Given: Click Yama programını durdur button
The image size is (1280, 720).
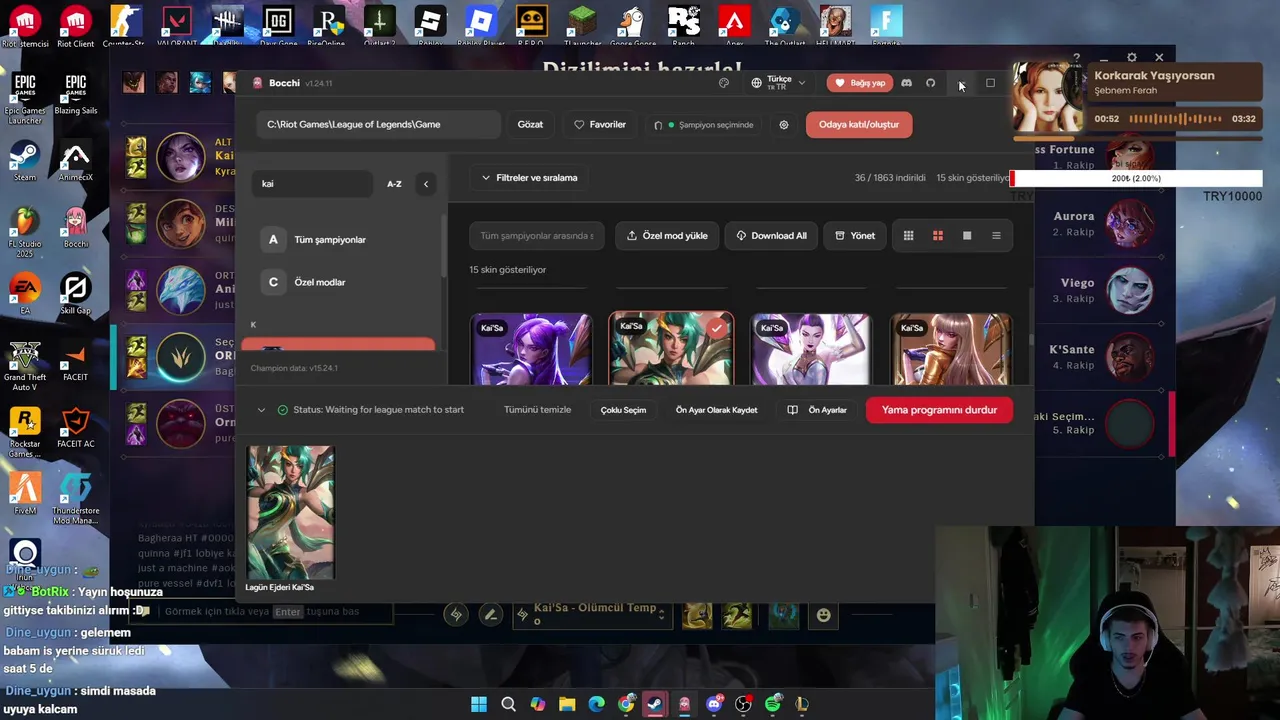Looking at the screenshot, I should click(x=939, y=410).
